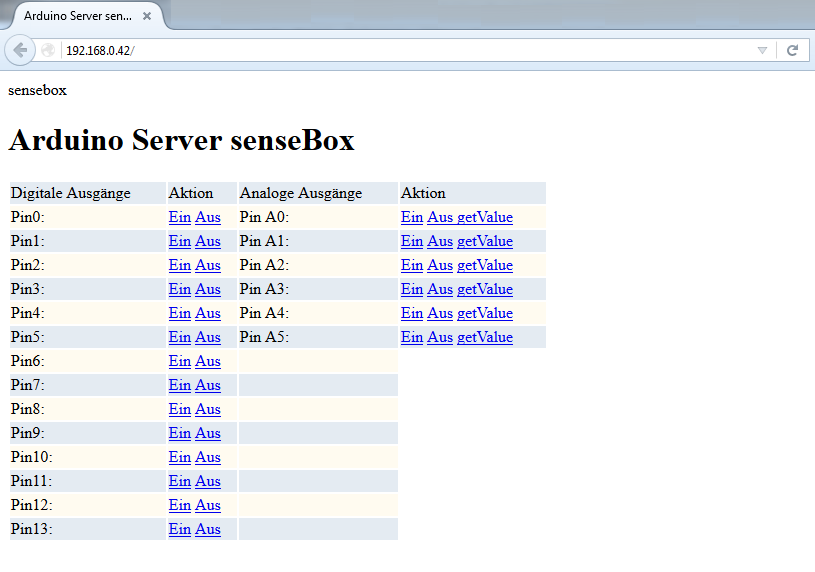The width and height of the screenshot is (815, 572).
Task: Turn on Pin5 using Ein
Action: 180,337
